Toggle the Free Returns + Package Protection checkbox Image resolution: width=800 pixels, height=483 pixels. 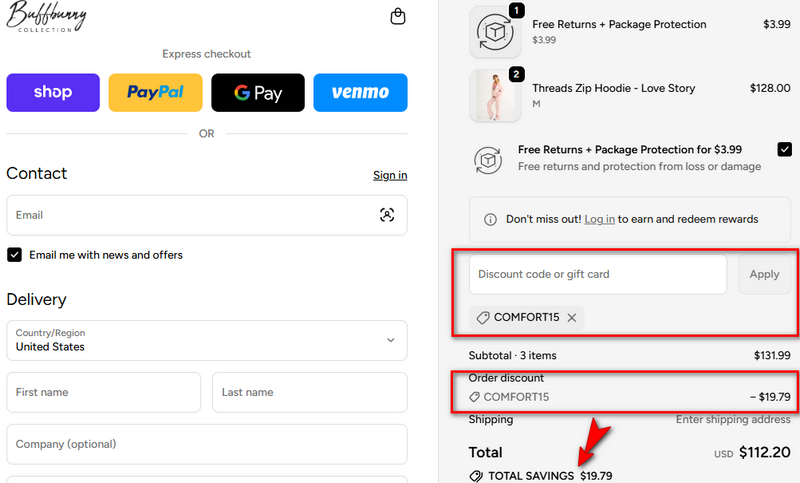click(x=784, y=150)
